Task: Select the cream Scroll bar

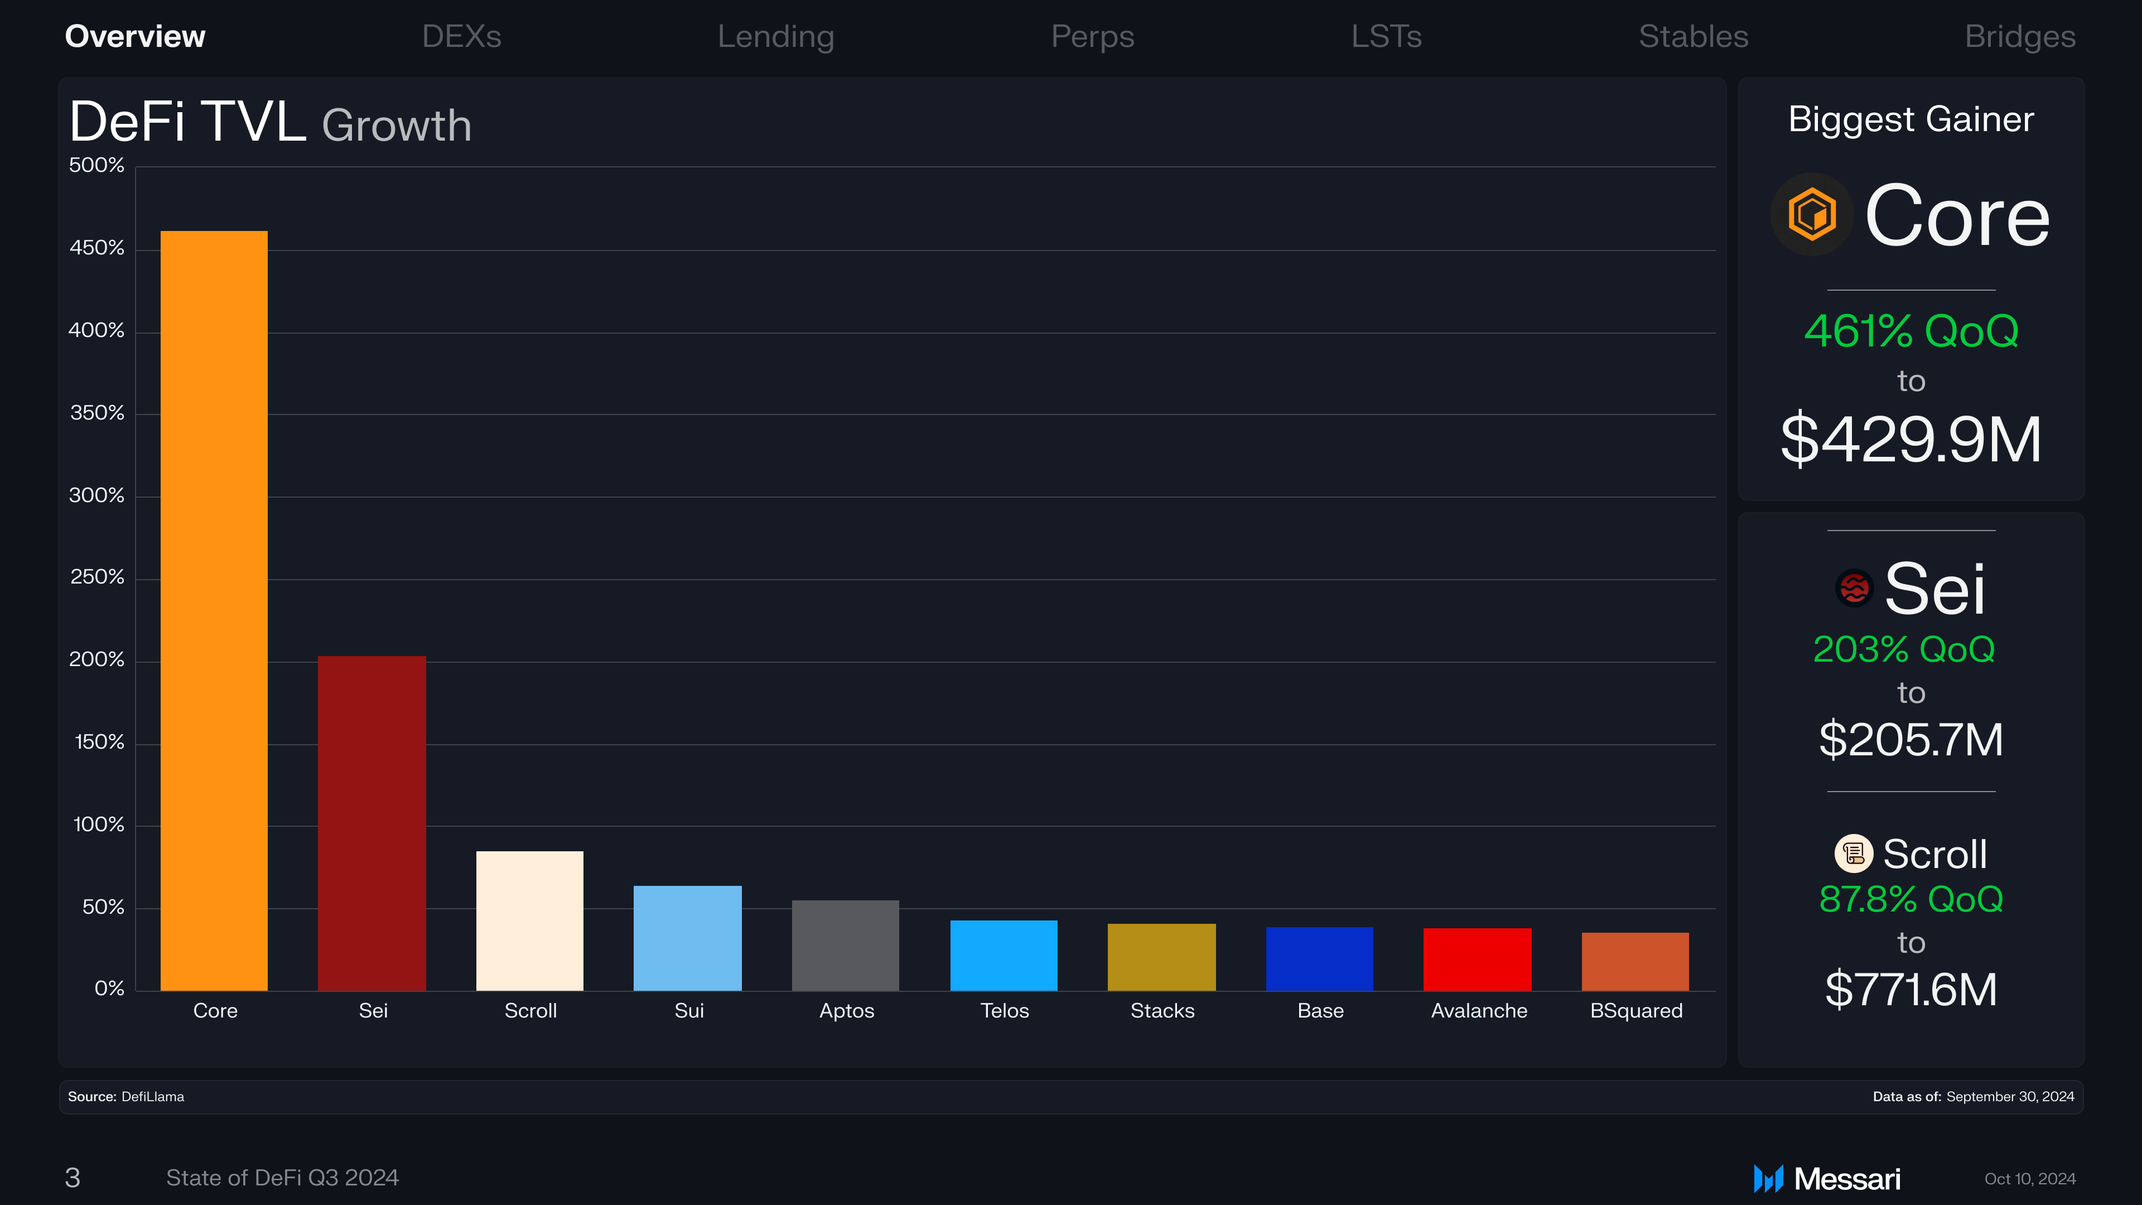Action: [x=530, y=921]
